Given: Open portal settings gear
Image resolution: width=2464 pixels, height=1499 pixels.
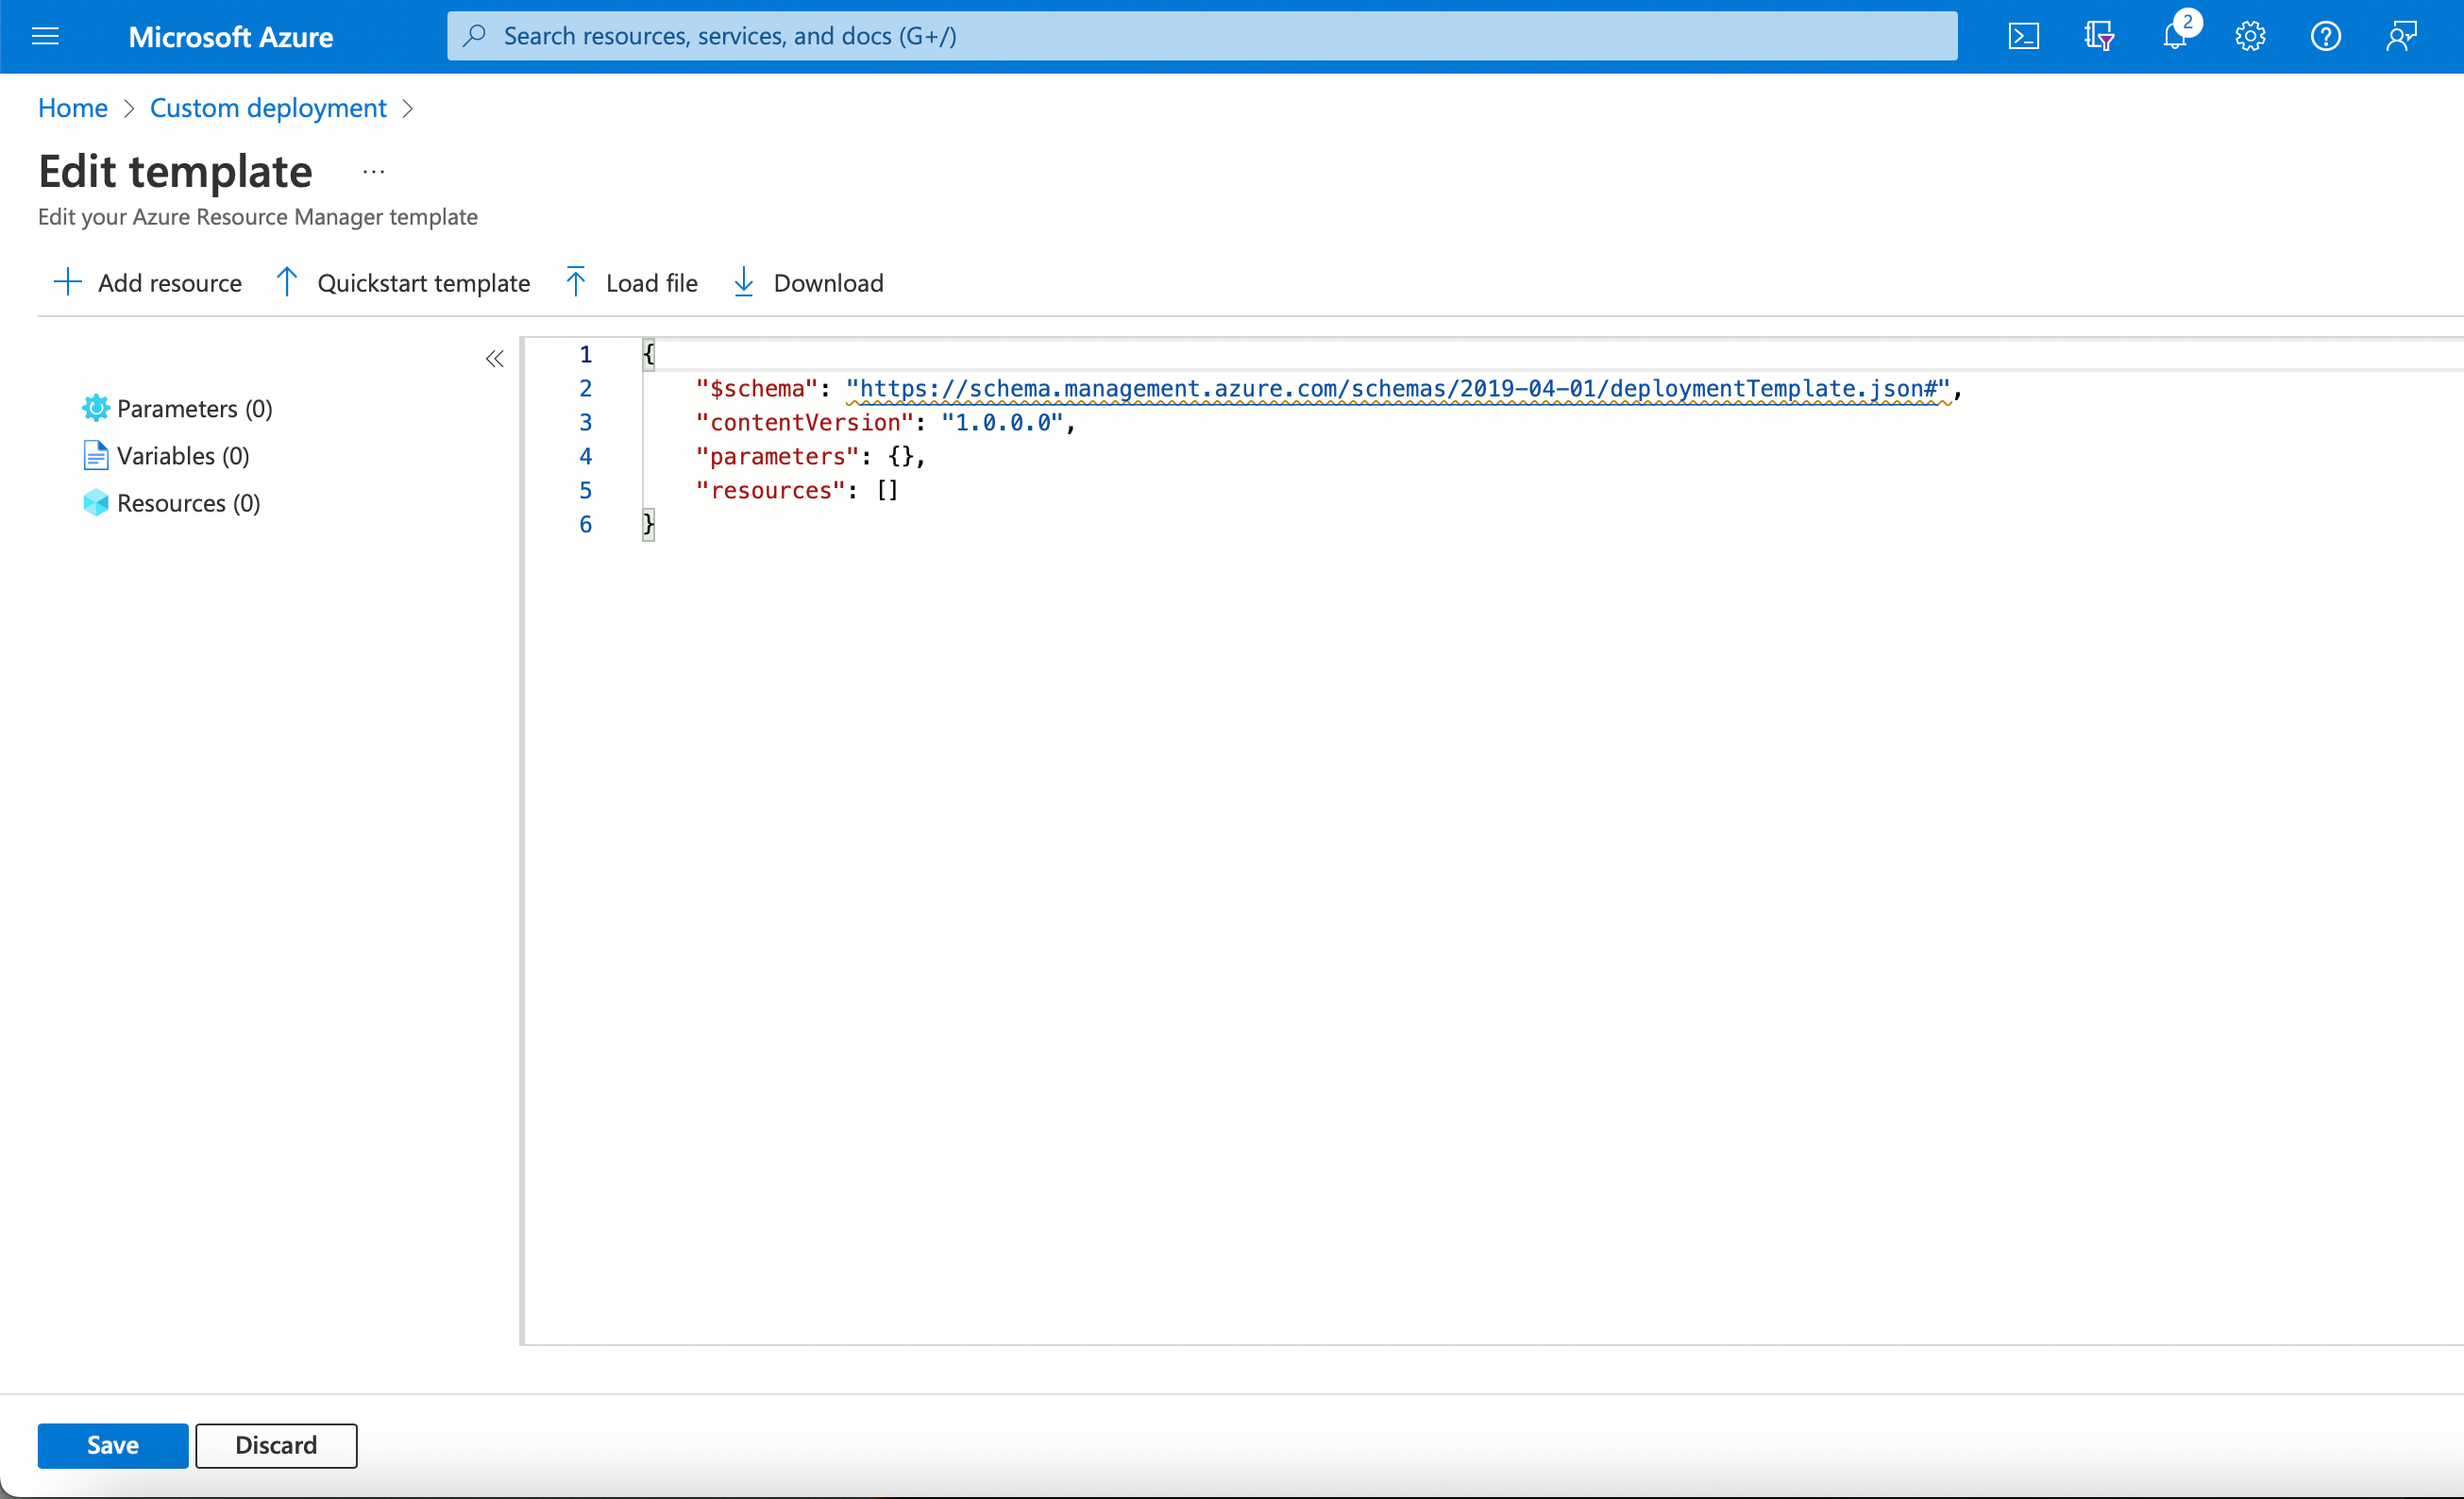Looking at the screenshot, I should [2249, 37].
